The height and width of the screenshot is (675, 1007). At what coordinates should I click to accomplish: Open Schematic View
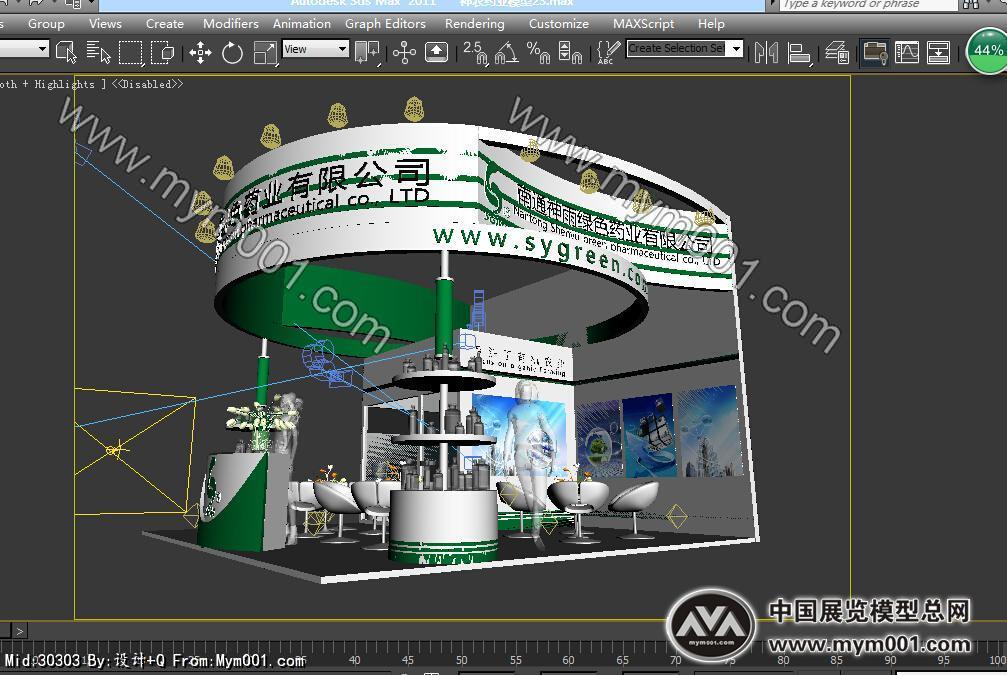tap(938, 52)
